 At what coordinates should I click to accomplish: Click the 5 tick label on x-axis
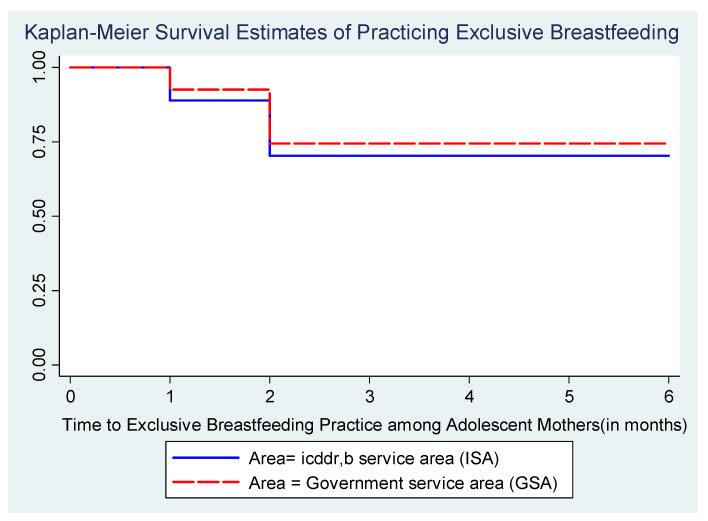tap(569, 396)
